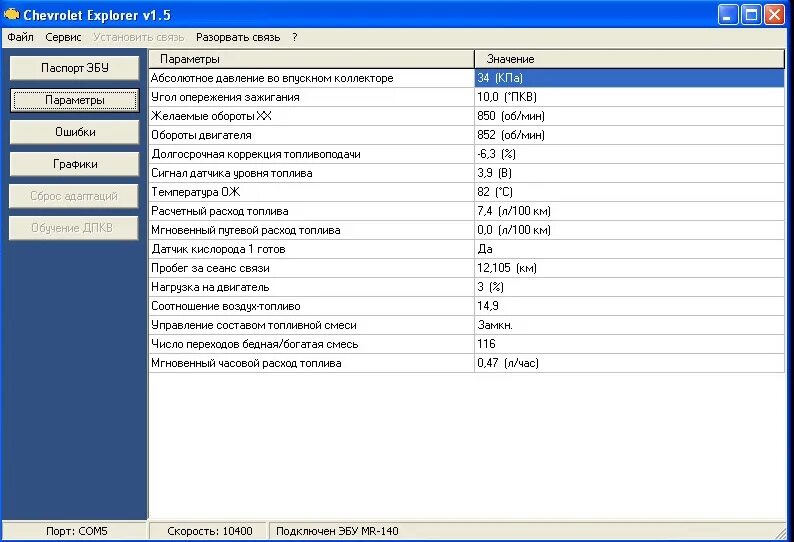This screenshot has height=542, width=794.
Task: Select the Параметры sidebar button
Action: [74, 100]
